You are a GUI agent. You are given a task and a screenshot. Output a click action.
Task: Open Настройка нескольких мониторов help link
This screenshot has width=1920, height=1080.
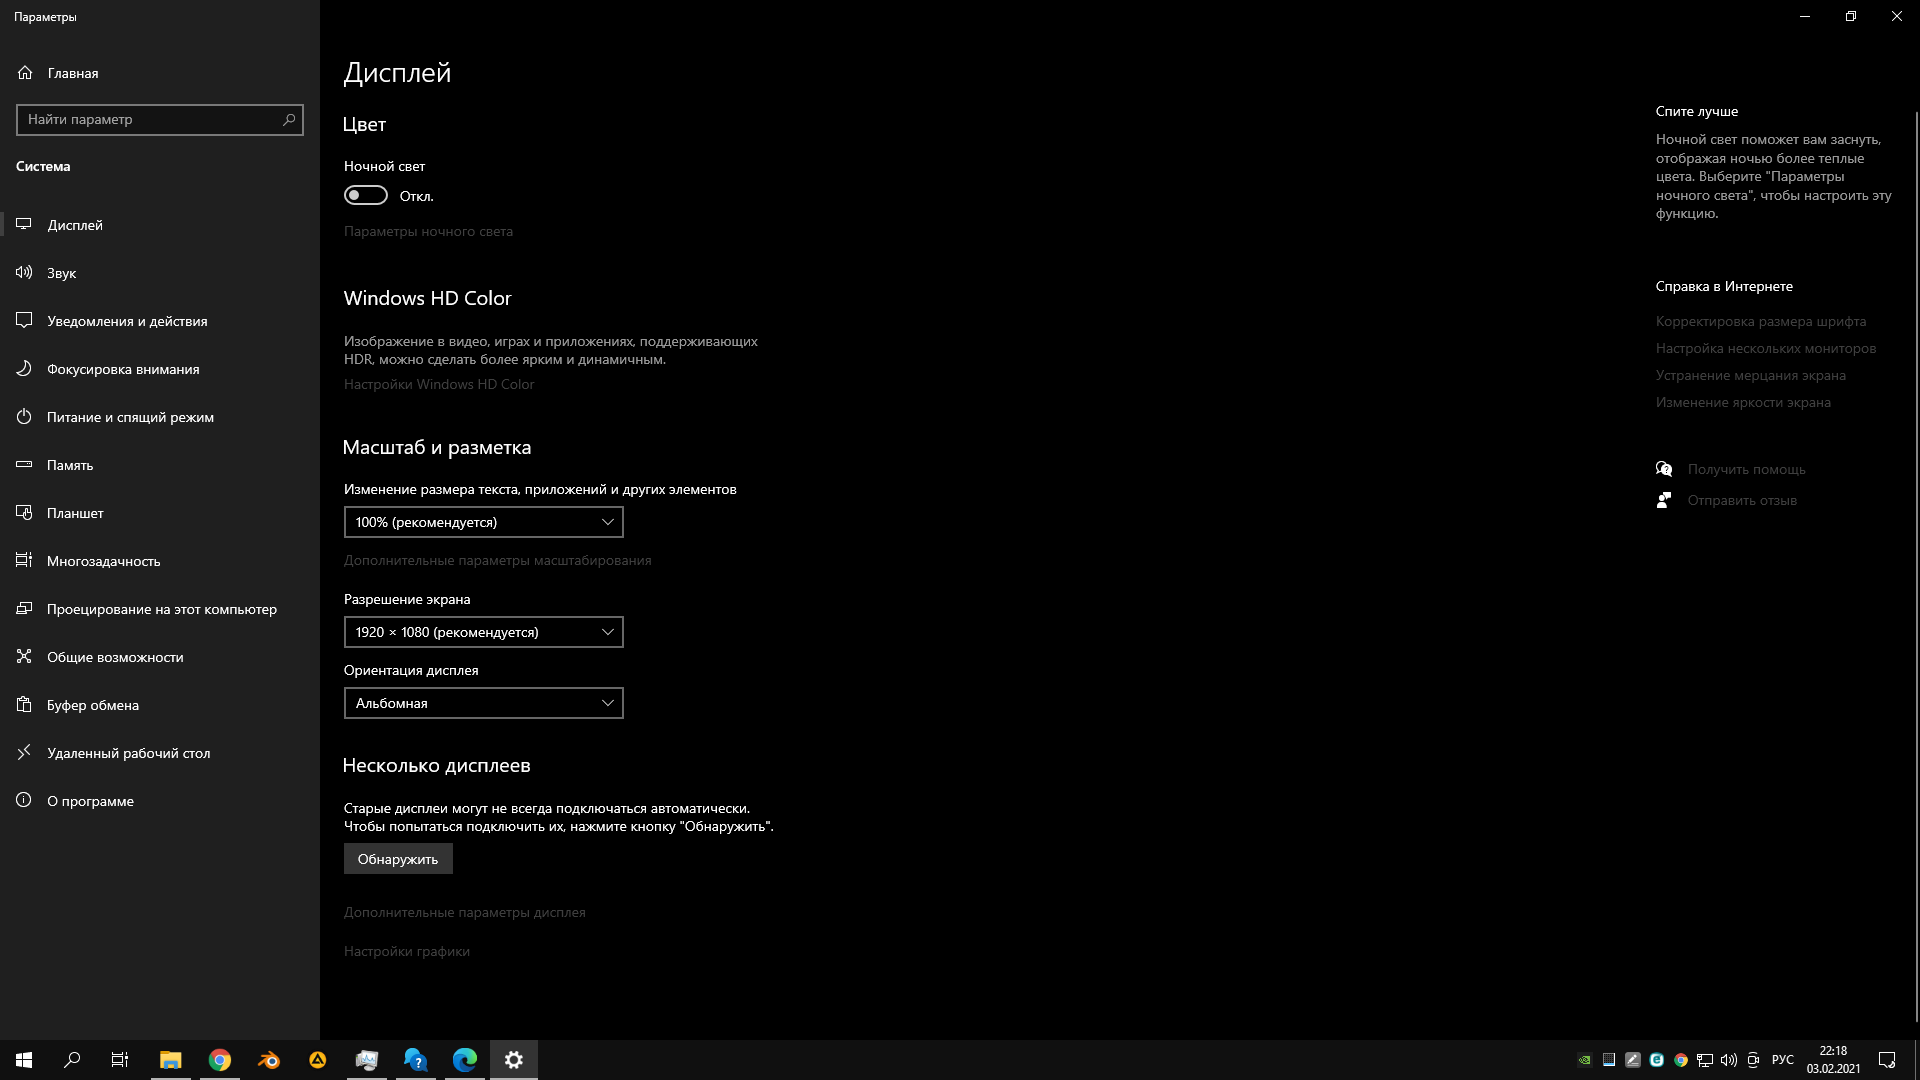point(1766,348)
